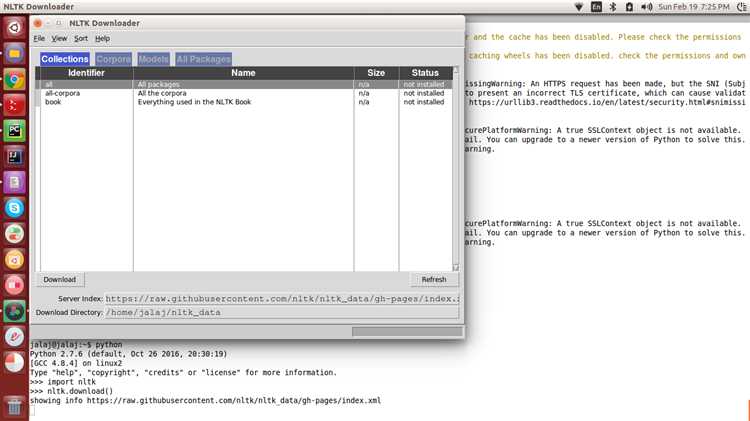Open the Help menu
The image size is (750, 421).
tap(102, 38)
